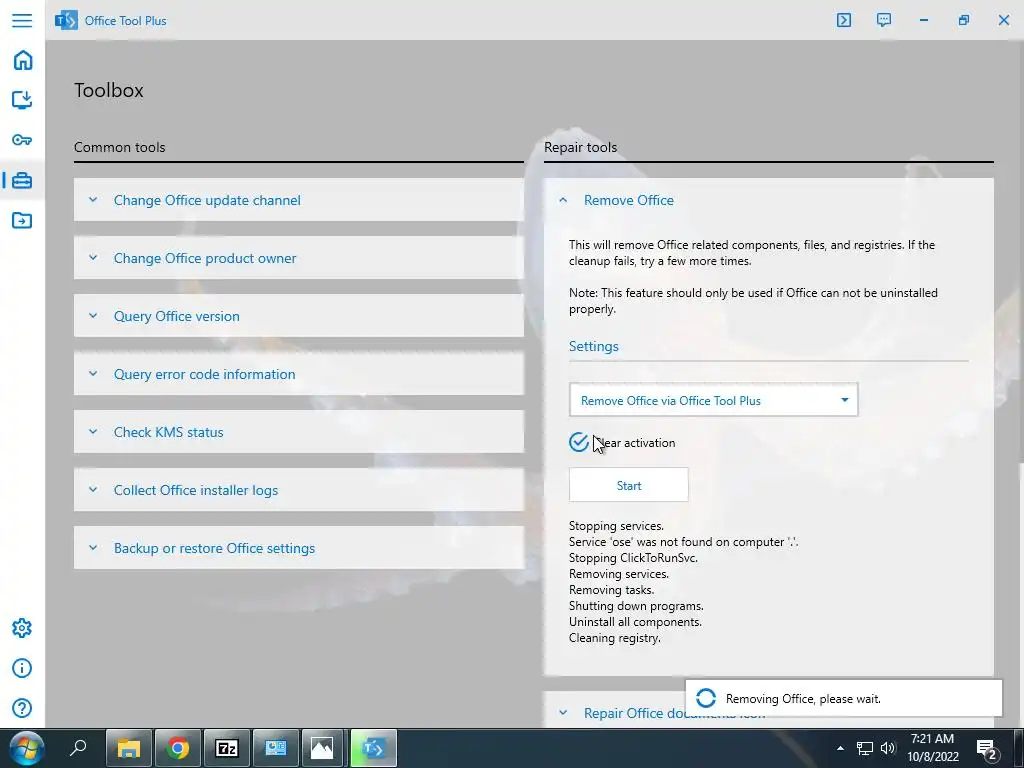This screenshot has height=768, width=1024.
Task: Open the Help question mark icon
Action: (x=22, y=708)
